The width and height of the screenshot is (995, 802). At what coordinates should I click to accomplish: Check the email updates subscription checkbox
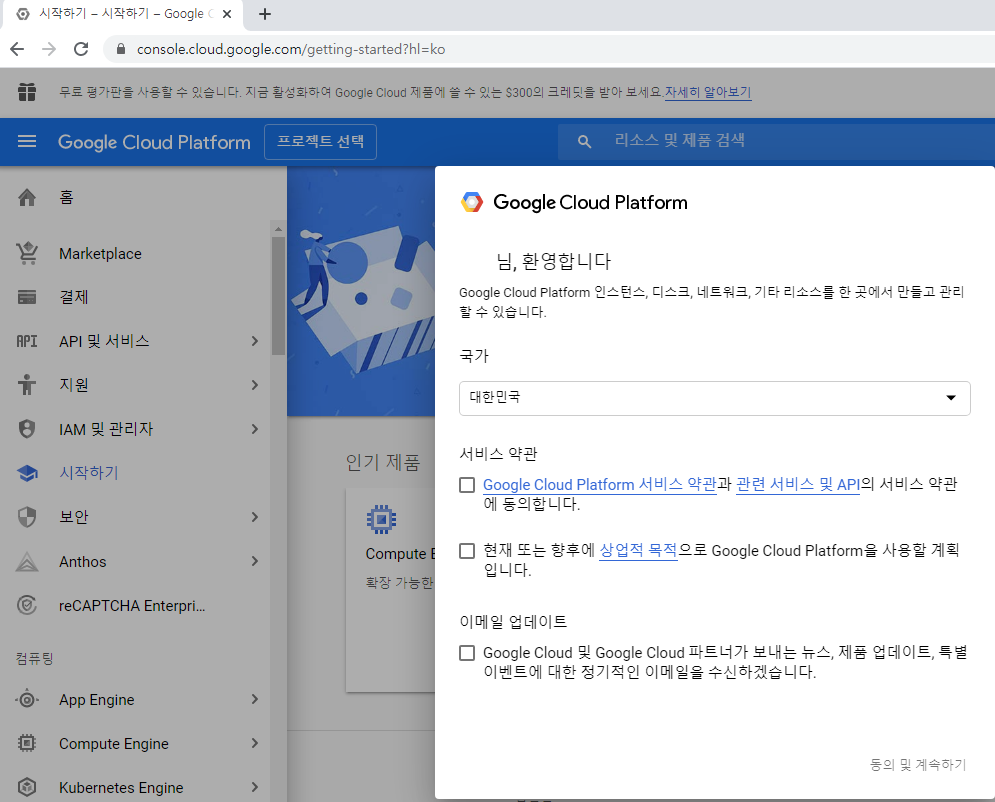point(467,653)
